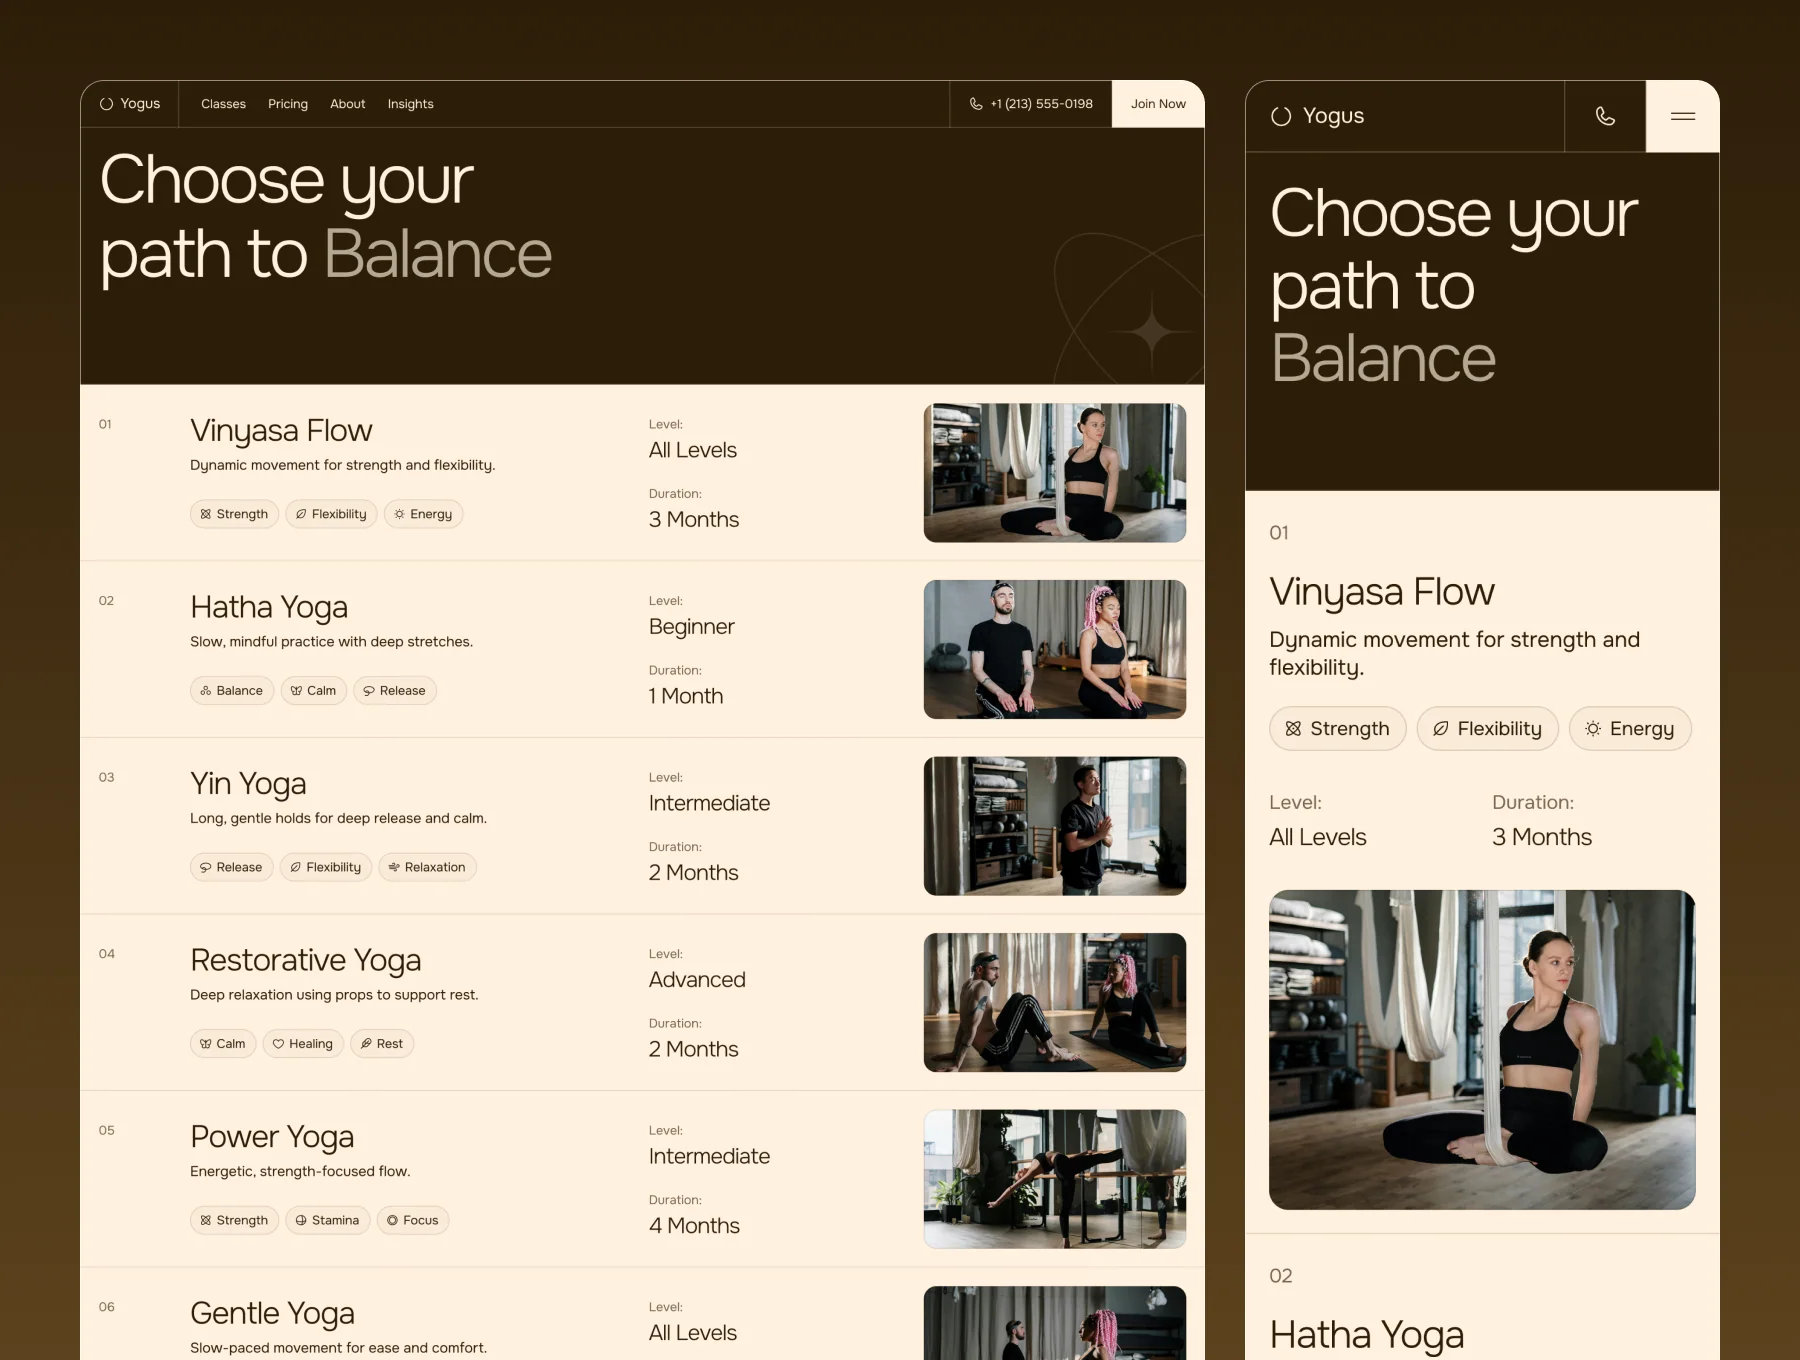Open Vinyasa Flow title in mobile view
This screenshot has height=1360, width=1800.
(1382, 592)
